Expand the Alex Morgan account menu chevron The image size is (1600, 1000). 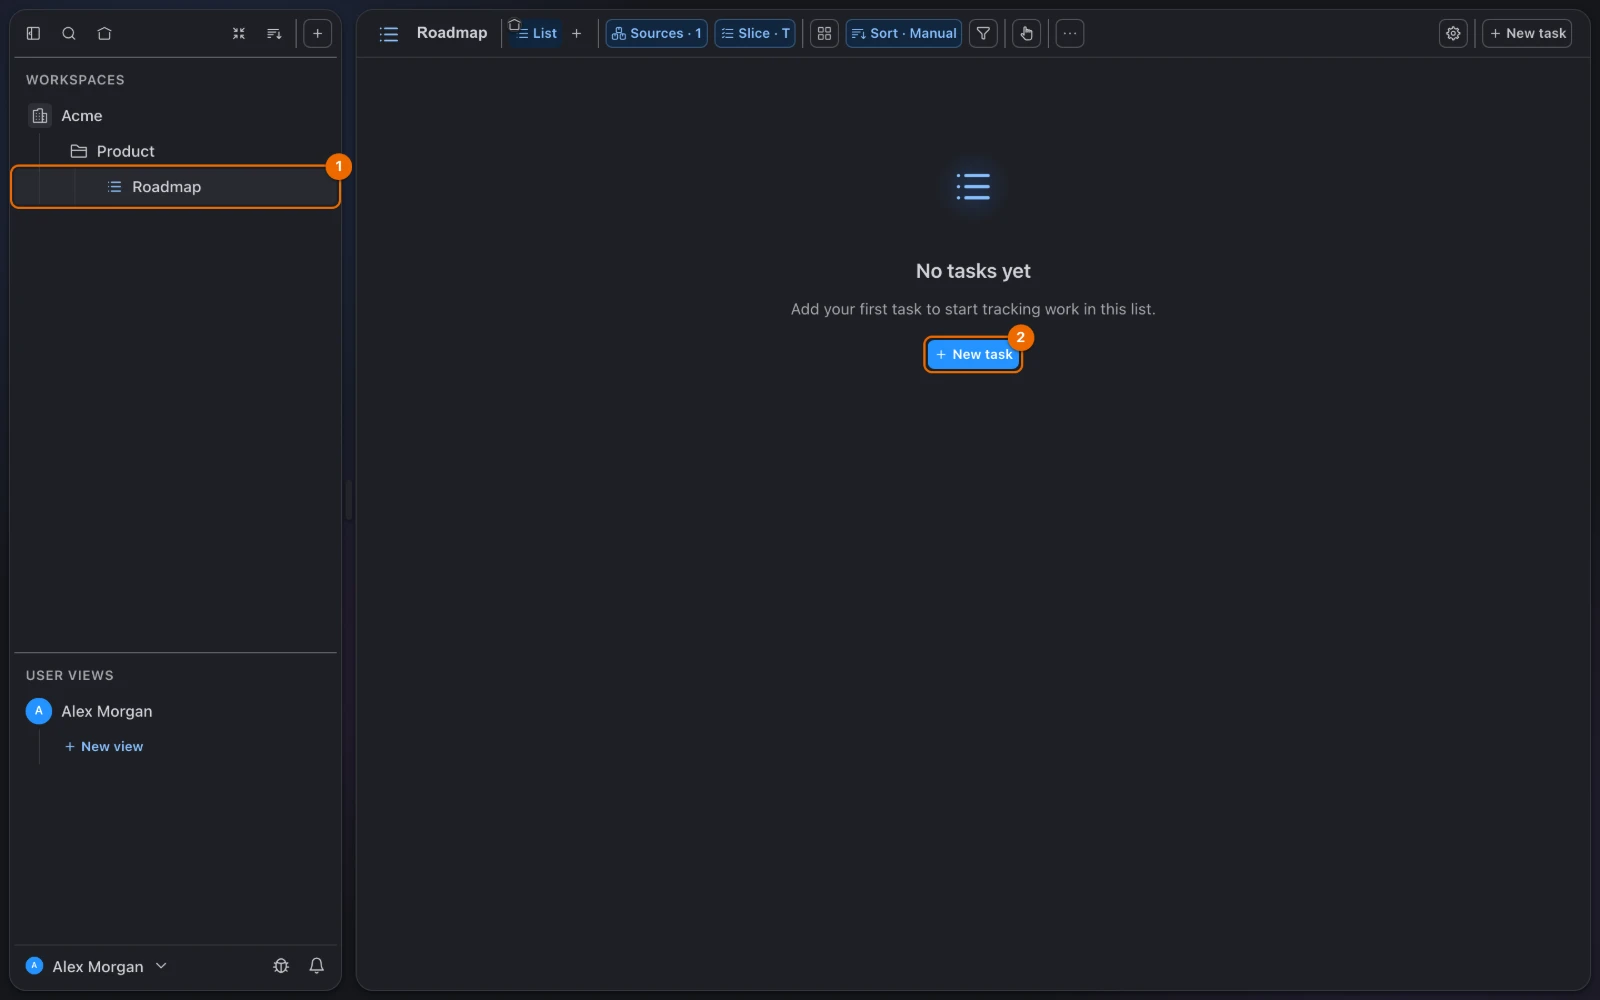[x=161, y=965]
